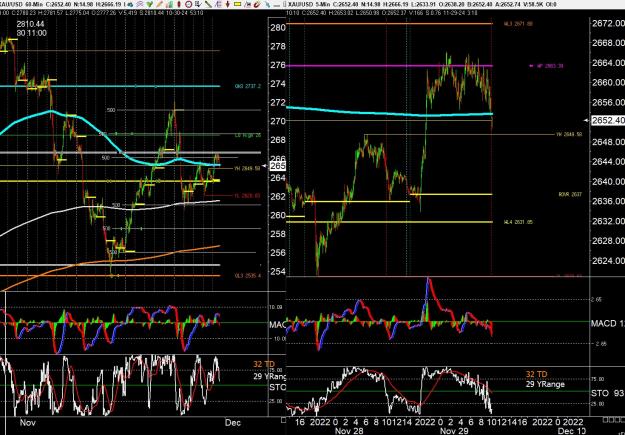
Task: Click the 2810.44 price readout at top left
Action: click(x=31, y=24)
